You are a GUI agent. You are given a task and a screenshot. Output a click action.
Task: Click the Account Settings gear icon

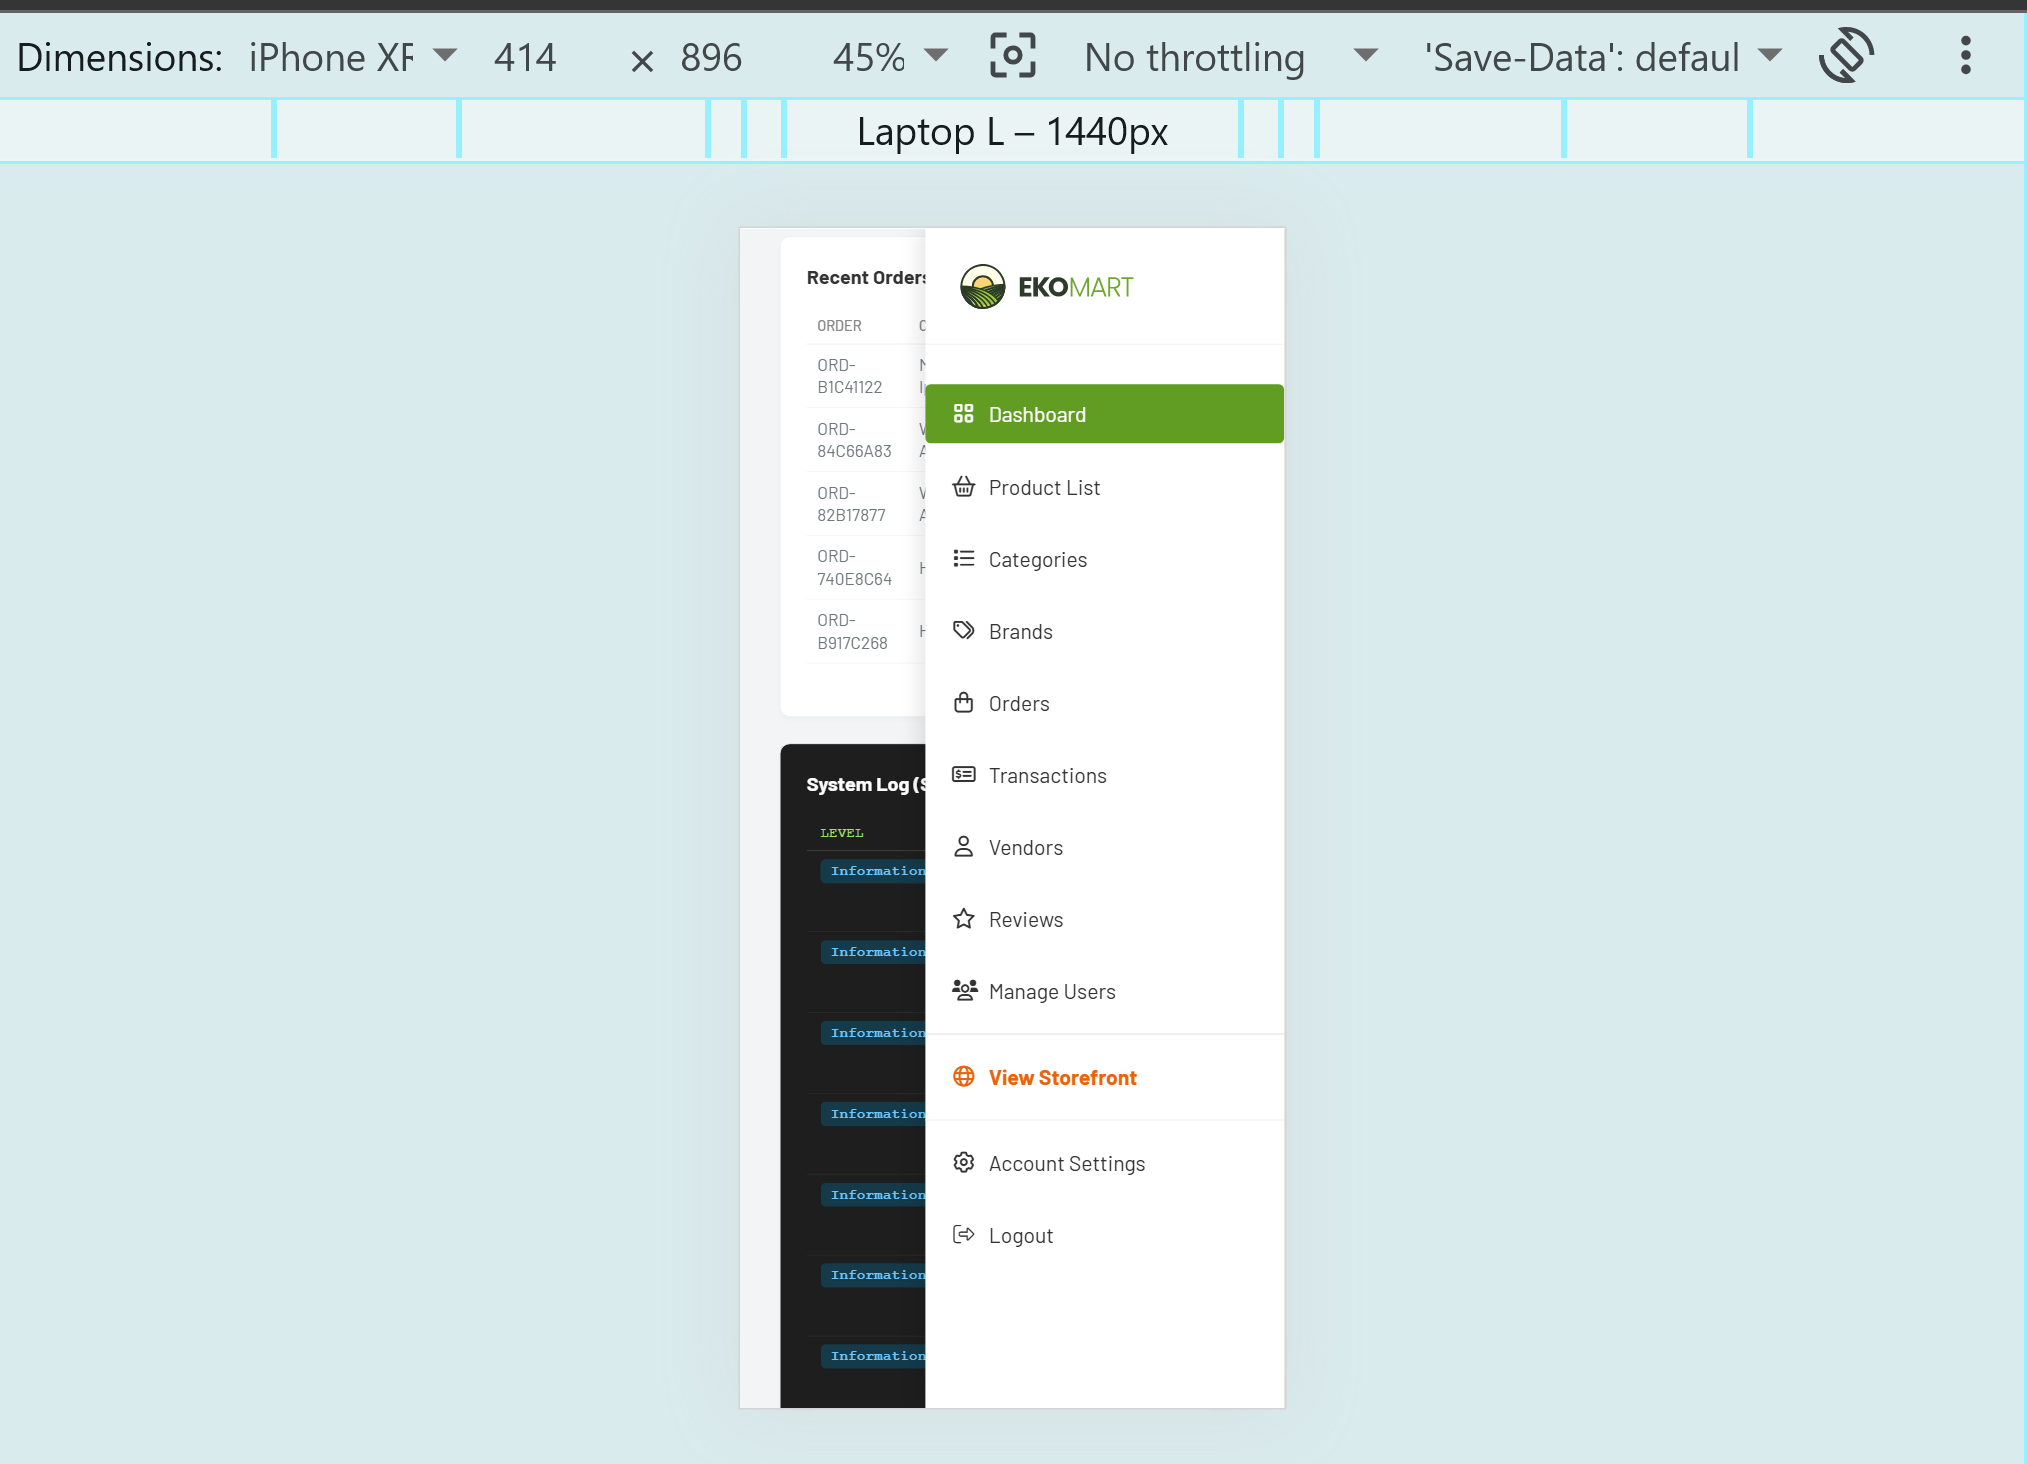point(963,1163)
